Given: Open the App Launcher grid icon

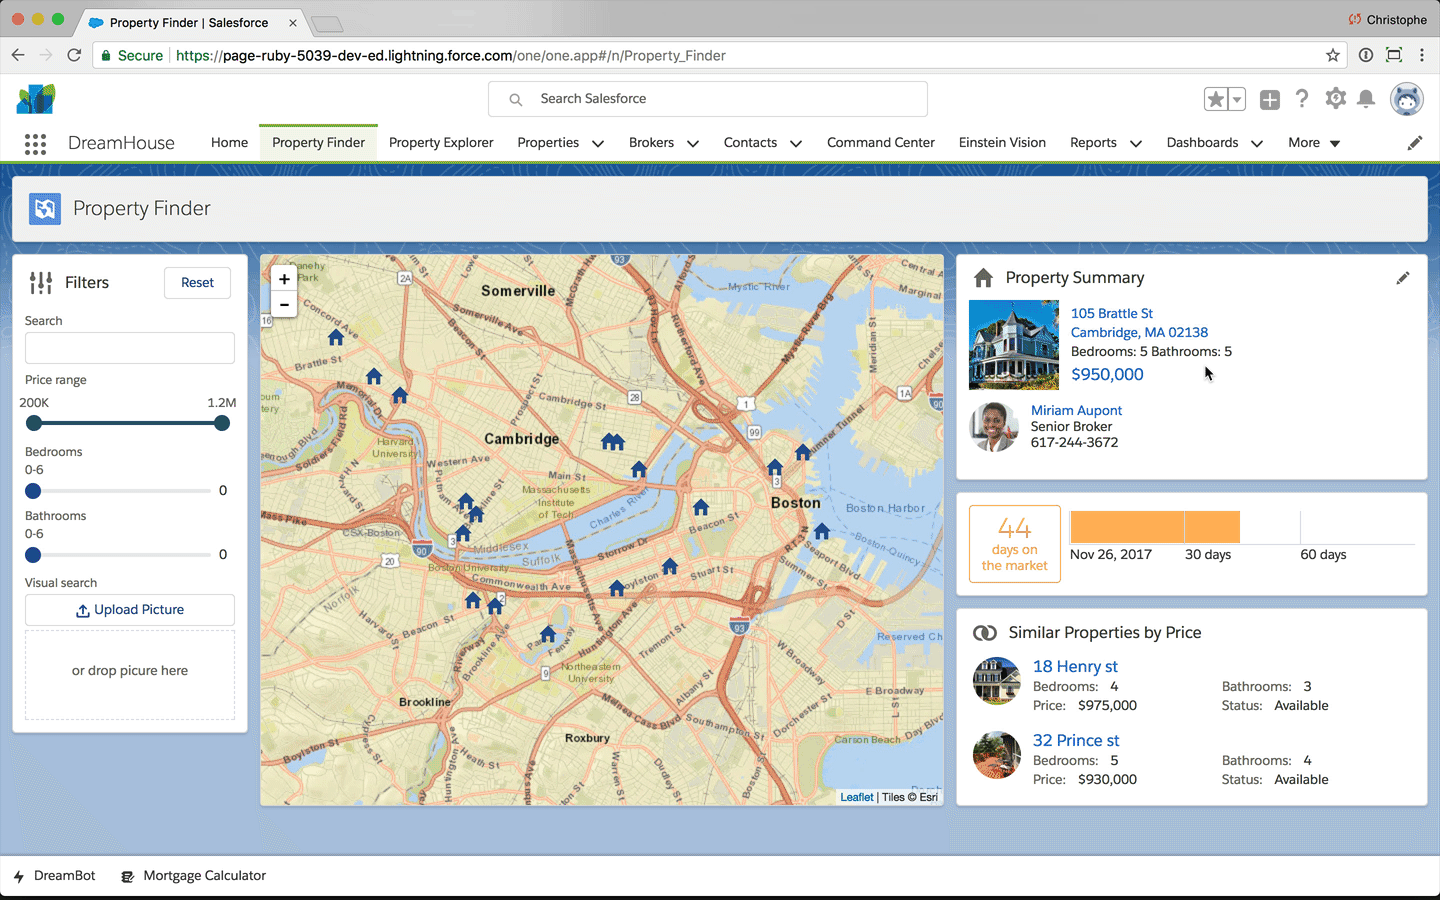Looking at the screenshot, I should [35, 144].
